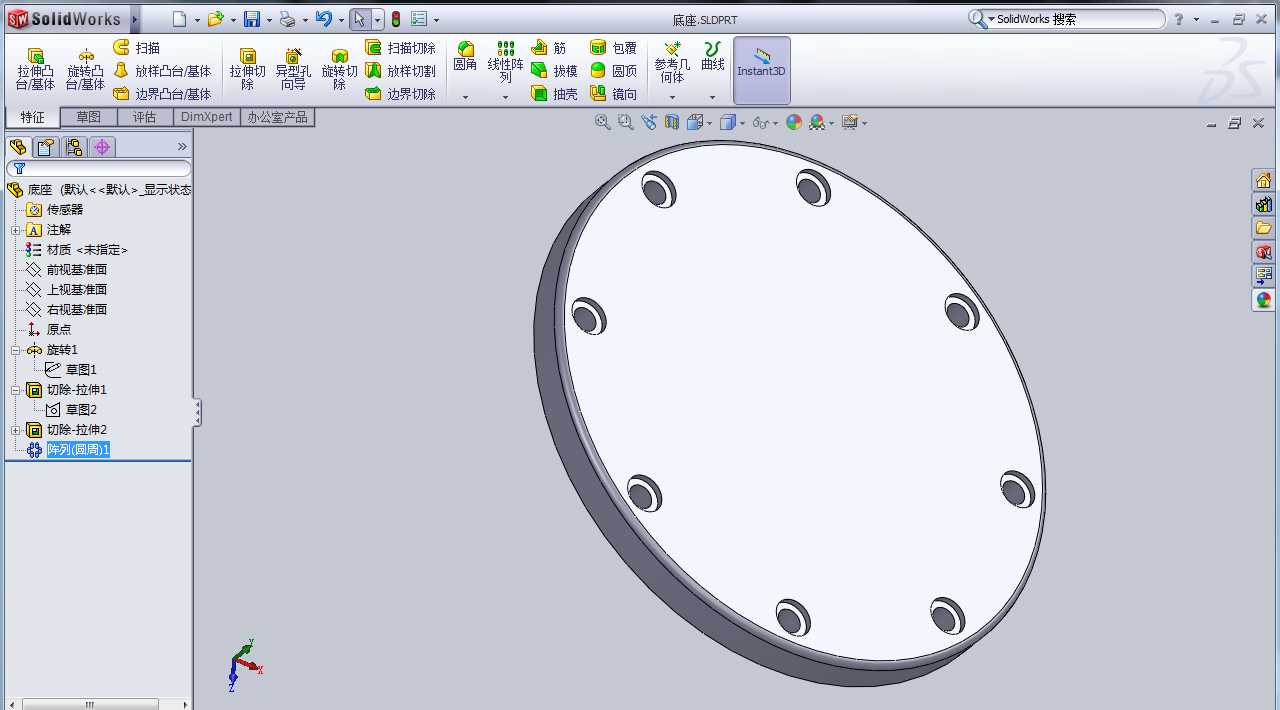Viewport: 1280px width, 710px height.
Task: Switch to the 特征 tab
Action: click(x=32, y=117)
